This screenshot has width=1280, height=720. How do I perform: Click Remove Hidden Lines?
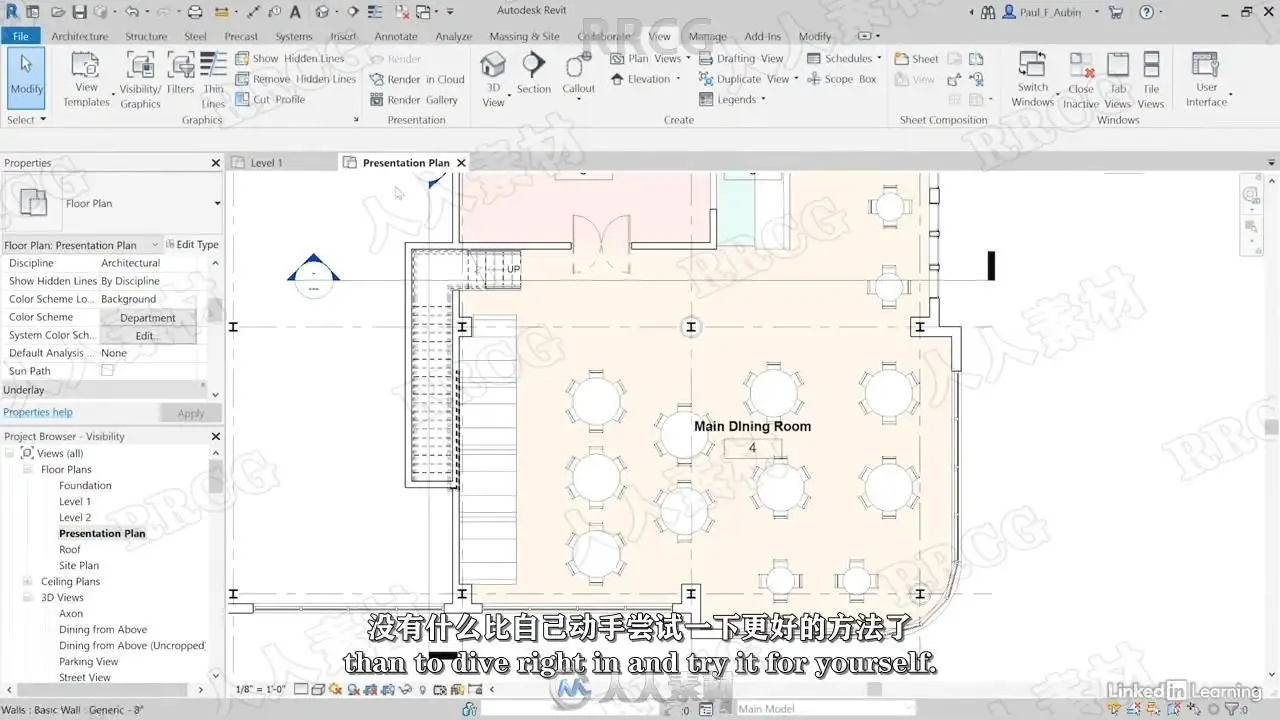coord(296,79)
